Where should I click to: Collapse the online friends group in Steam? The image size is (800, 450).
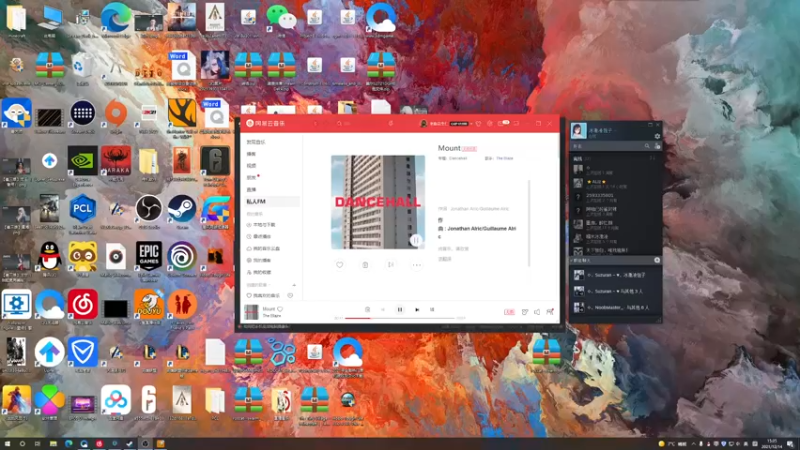click(x=580, y=159)
